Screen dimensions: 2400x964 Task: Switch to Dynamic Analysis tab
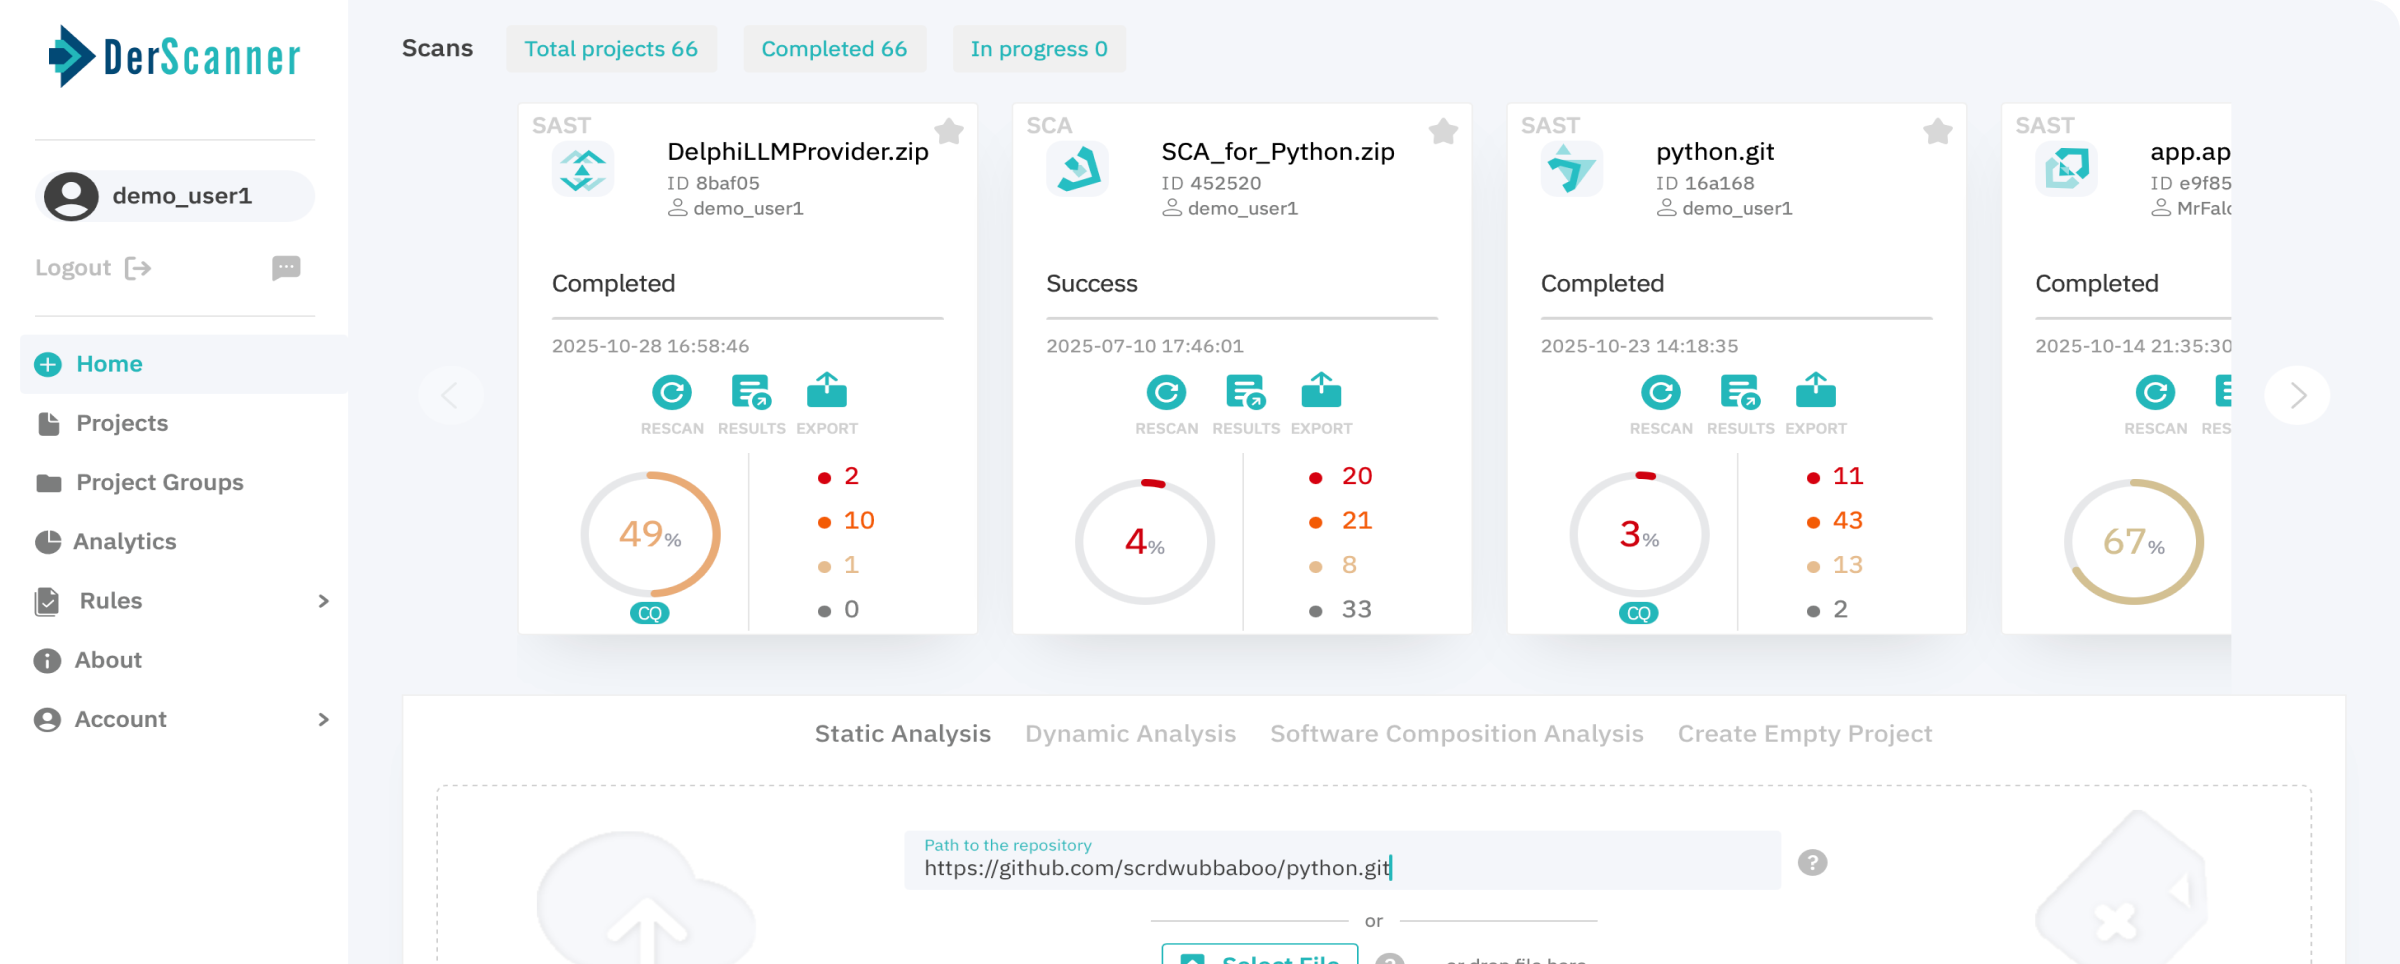pyautogui.click(x=1130, y=734)
